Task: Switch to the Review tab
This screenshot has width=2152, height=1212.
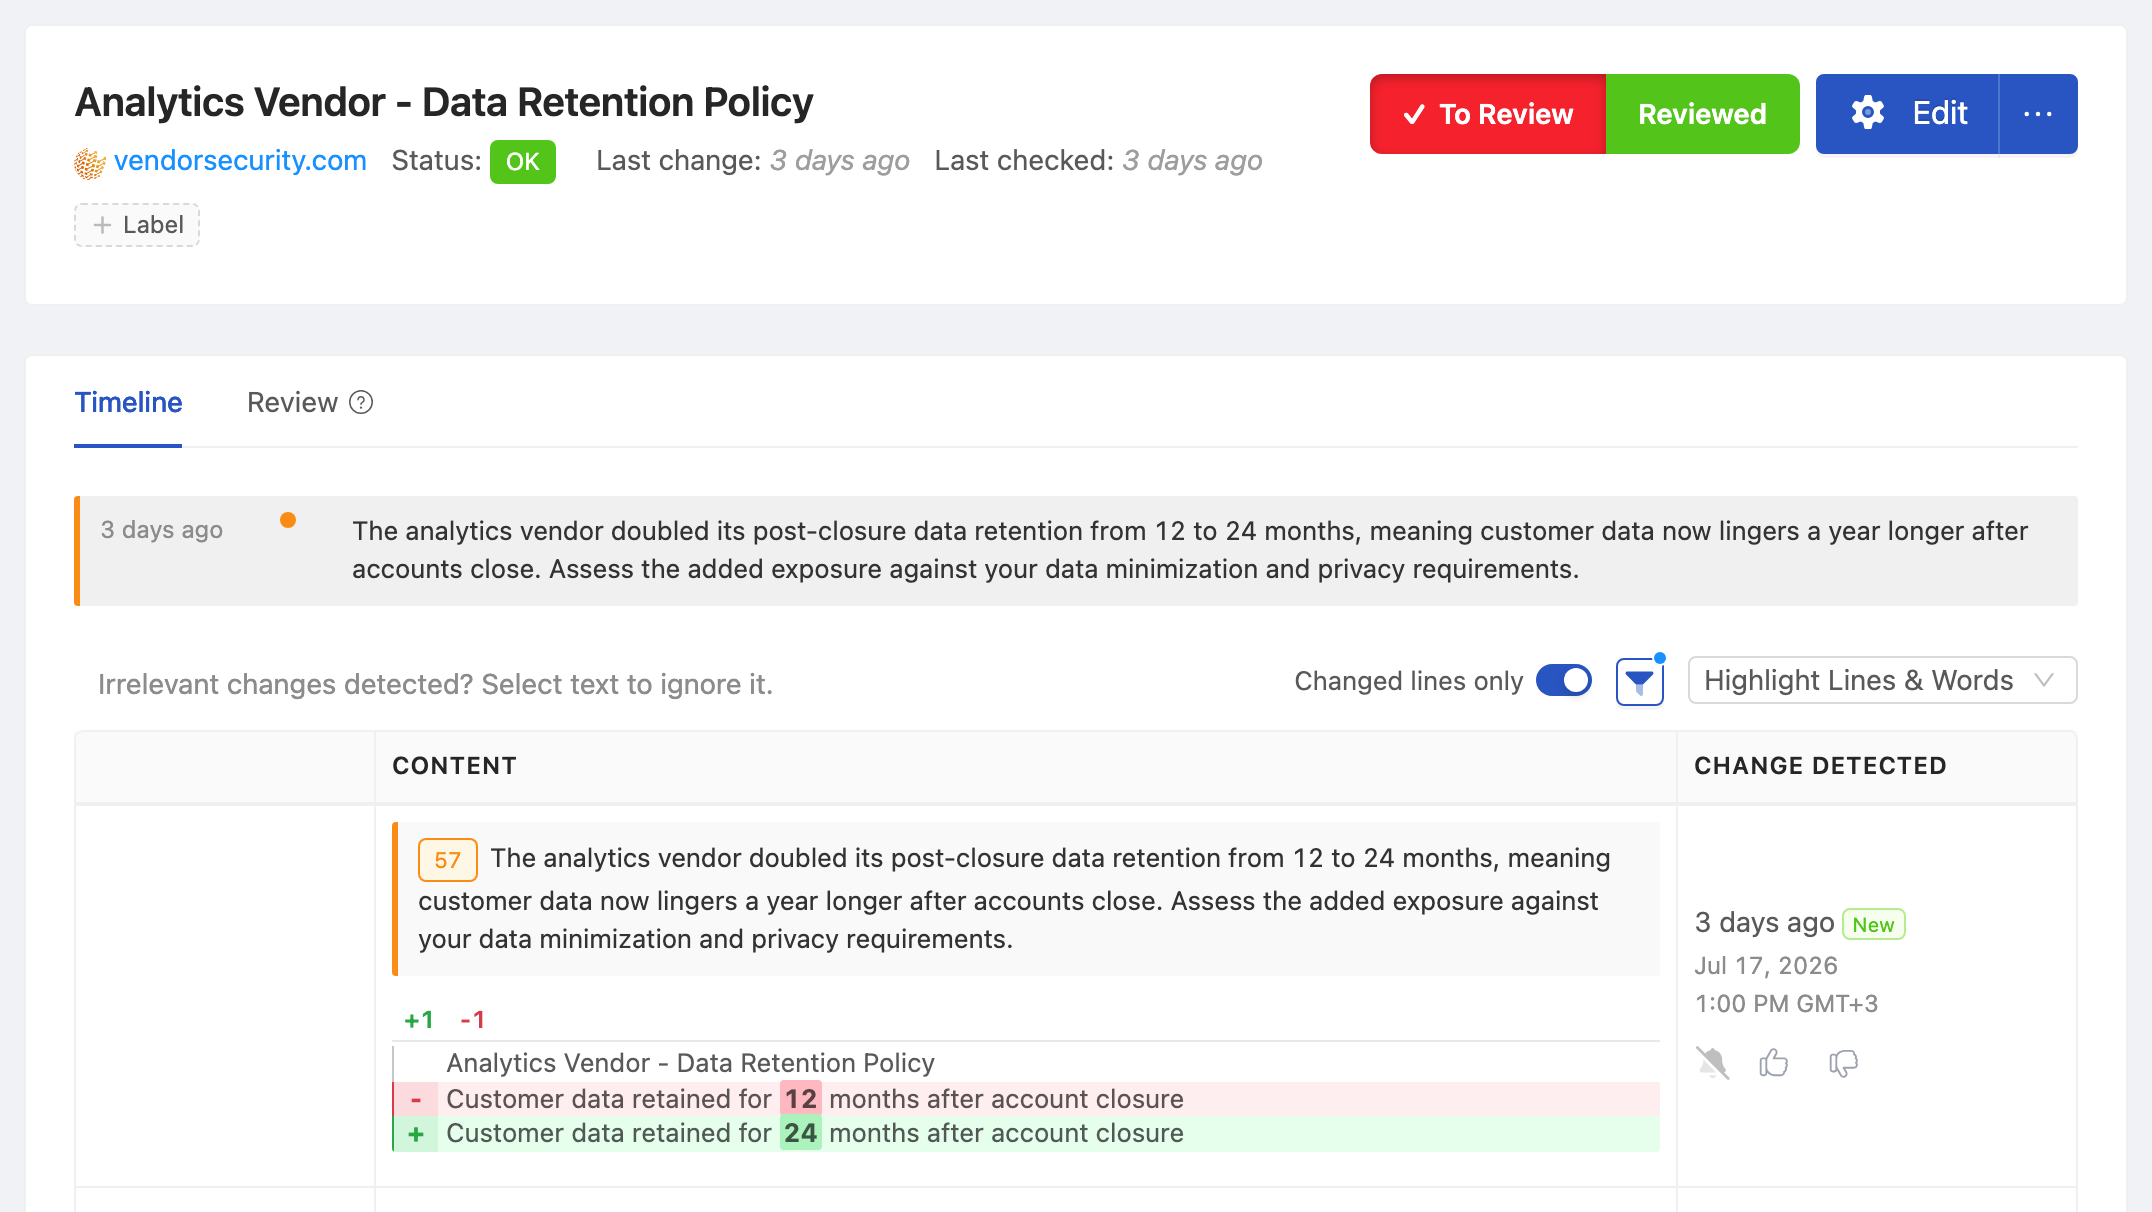Action: pyautogui.click(x=292, y=402)
